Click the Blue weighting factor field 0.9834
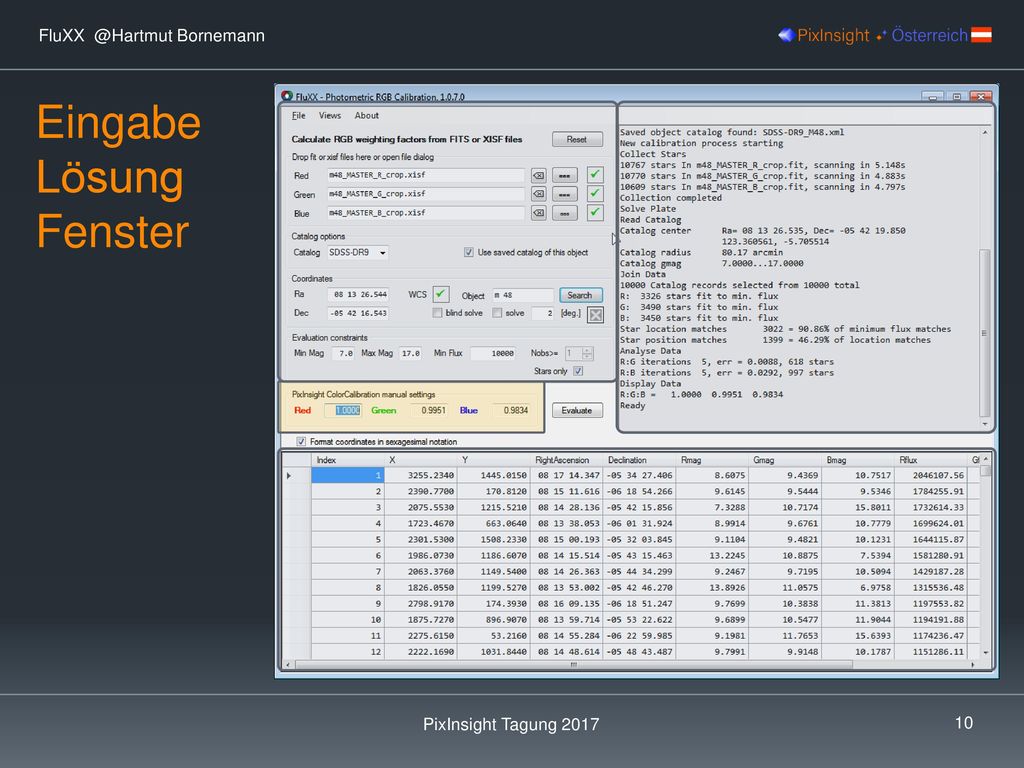1024x768 pixels. [511, 410]
